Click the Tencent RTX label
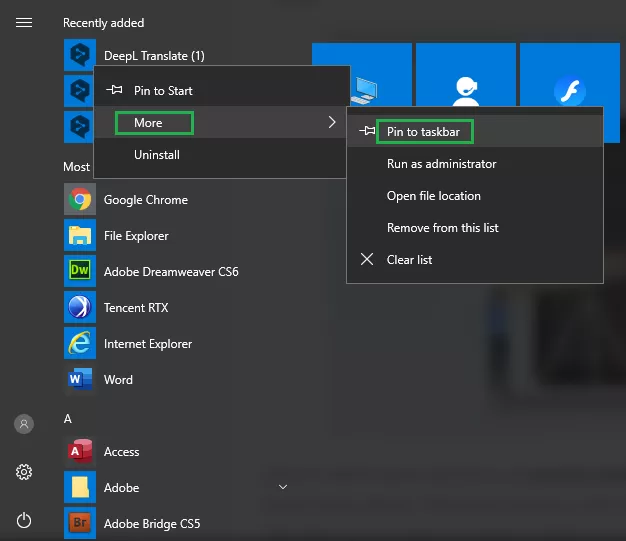The image size is (626, 541). pyautogui.click(x=136, y=307)
